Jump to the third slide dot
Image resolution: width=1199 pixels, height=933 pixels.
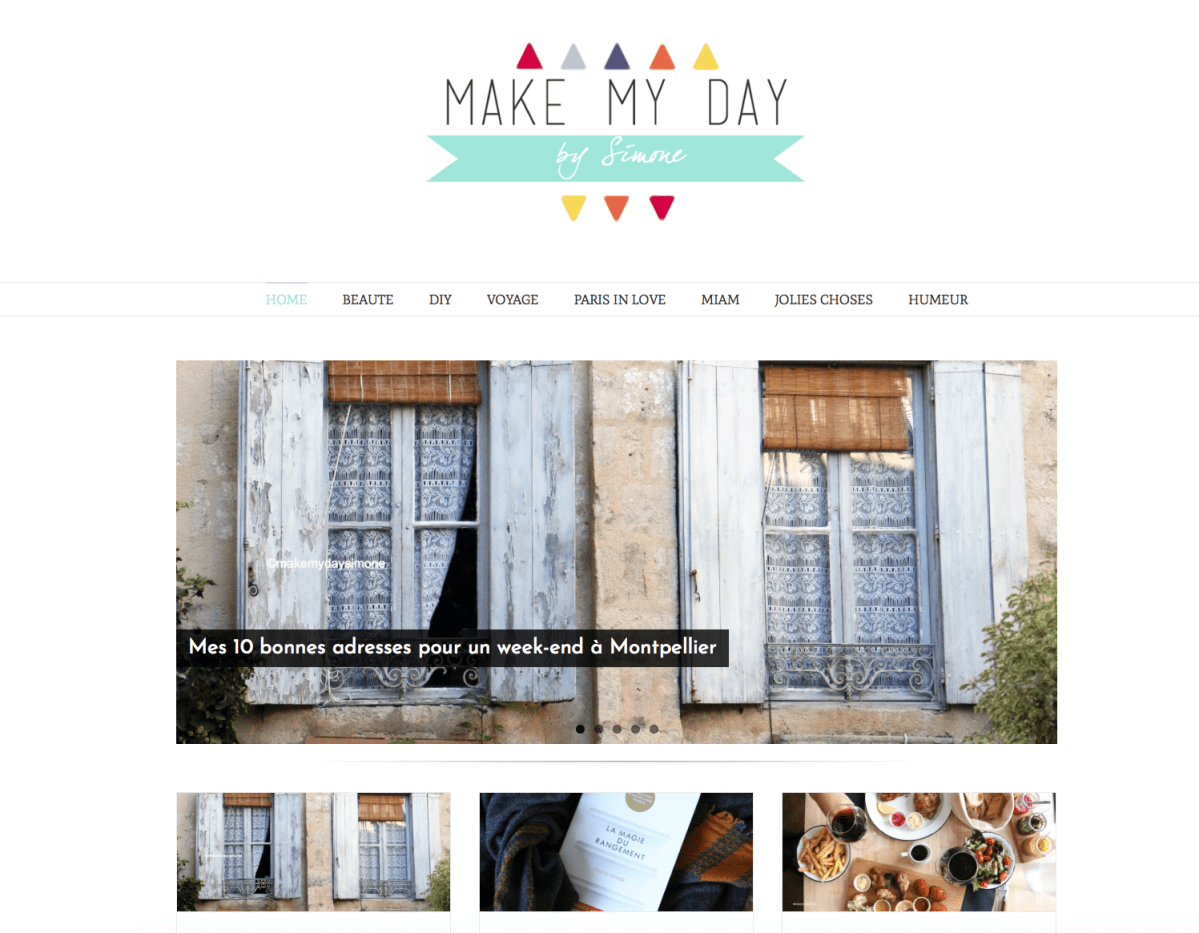click(617, 729)
